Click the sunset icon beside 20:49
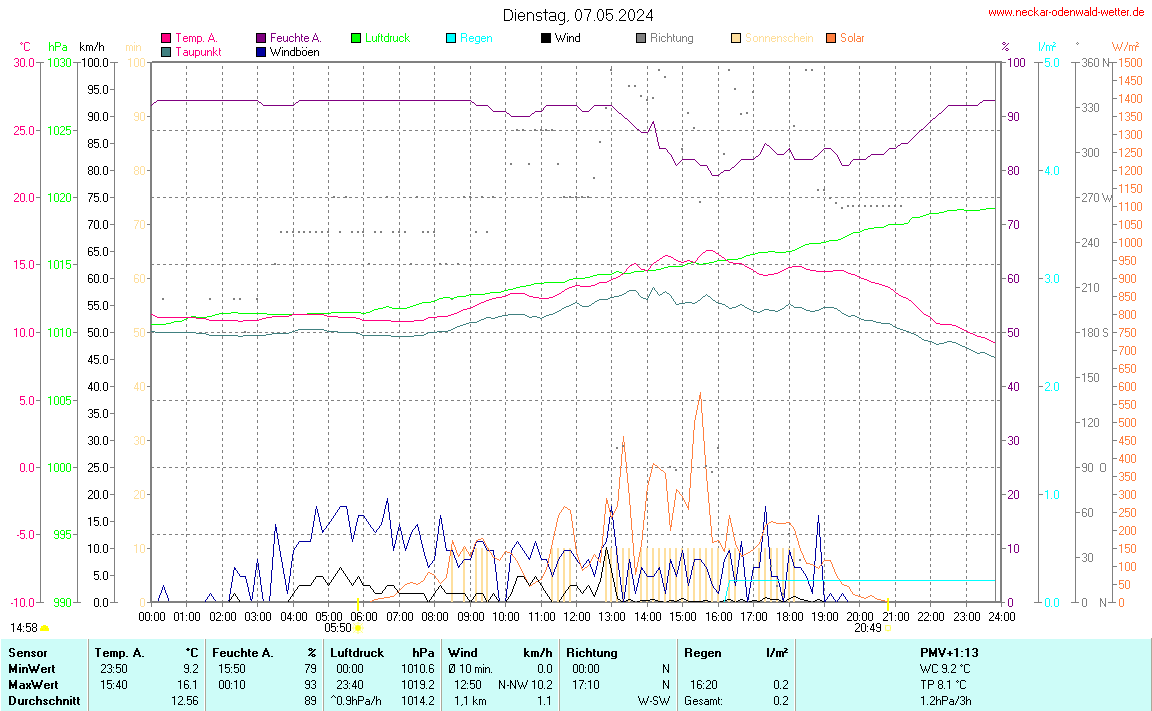 click(x=888, y=628)
